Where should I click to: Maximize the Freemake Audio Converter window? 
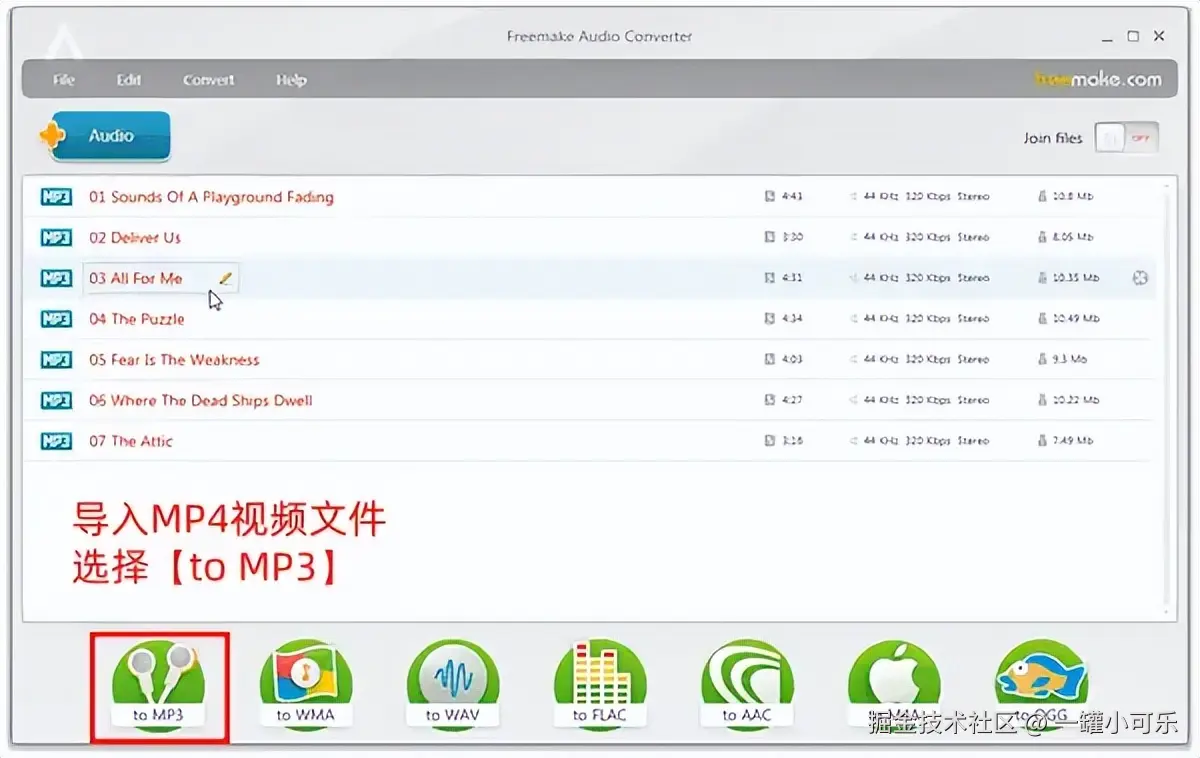point(1133,36)
